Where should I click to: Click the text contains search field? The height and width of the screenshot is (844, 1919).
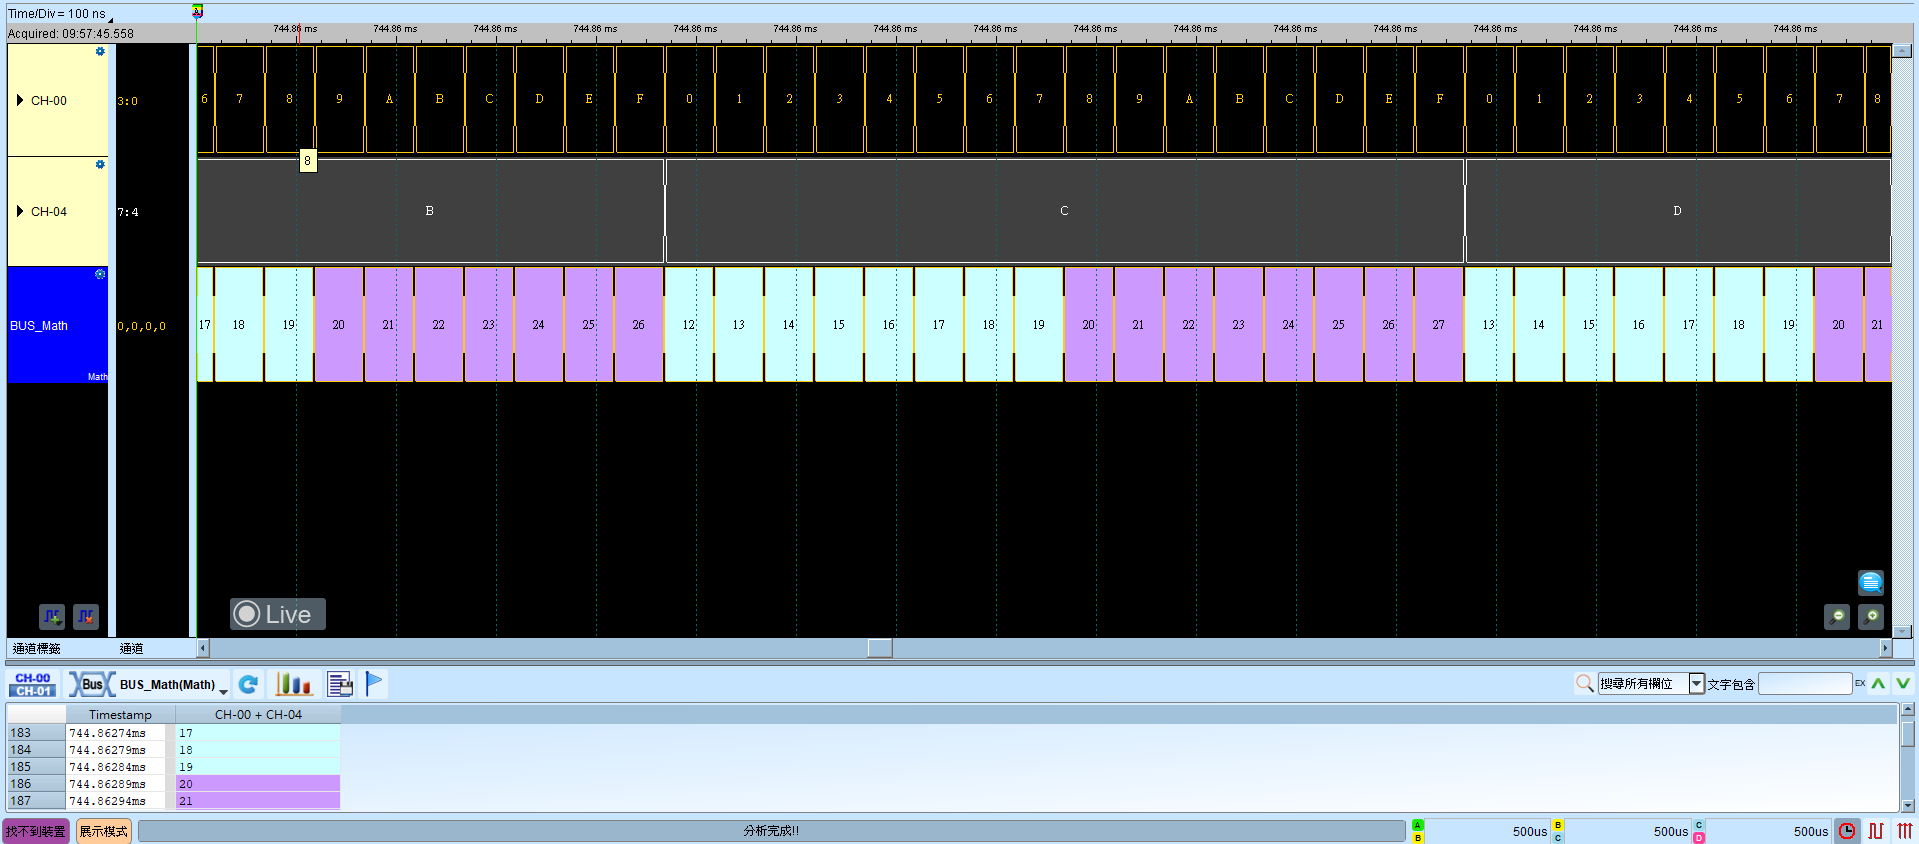[x=1805, y=684]
